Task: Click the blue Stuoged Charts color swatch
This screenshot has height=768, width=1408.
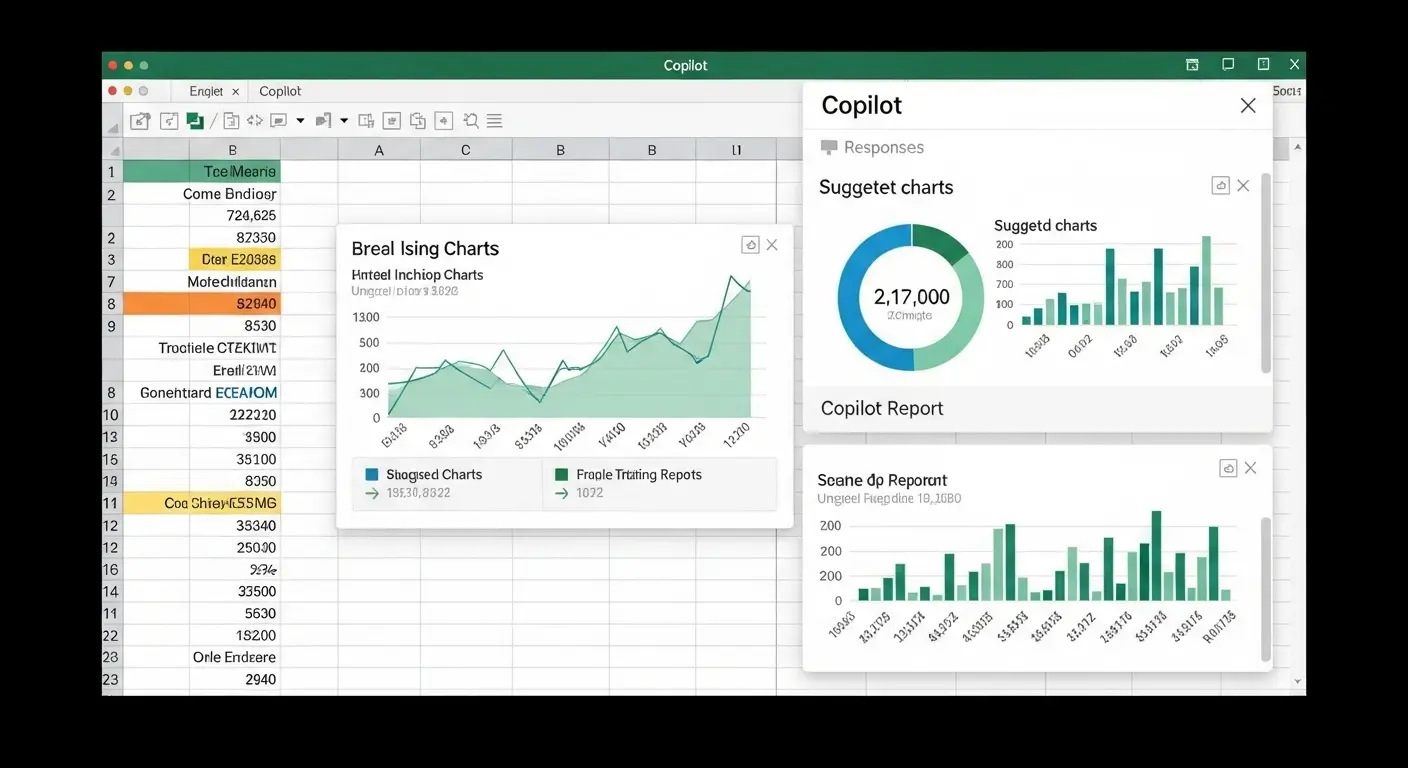Action: pos(372,475)
